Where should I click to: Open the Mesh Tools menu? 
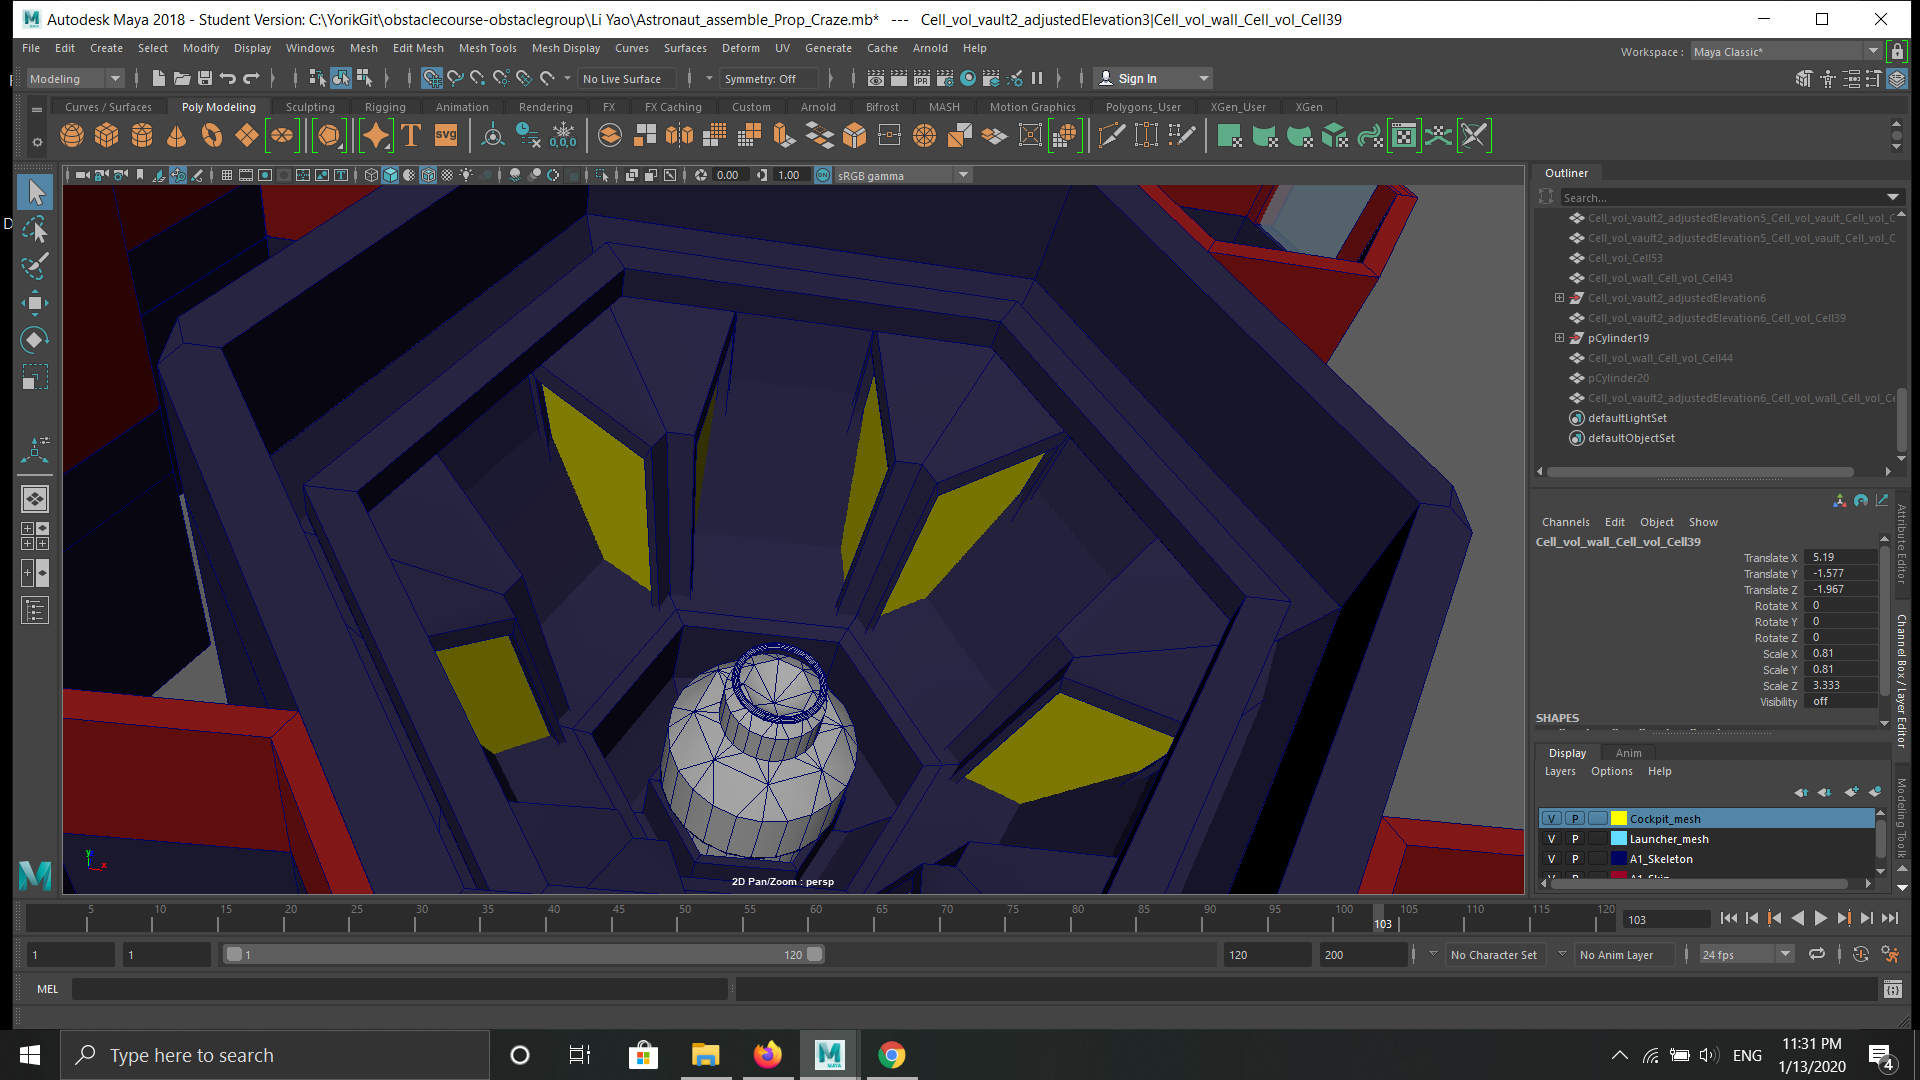tap(487, 48)
